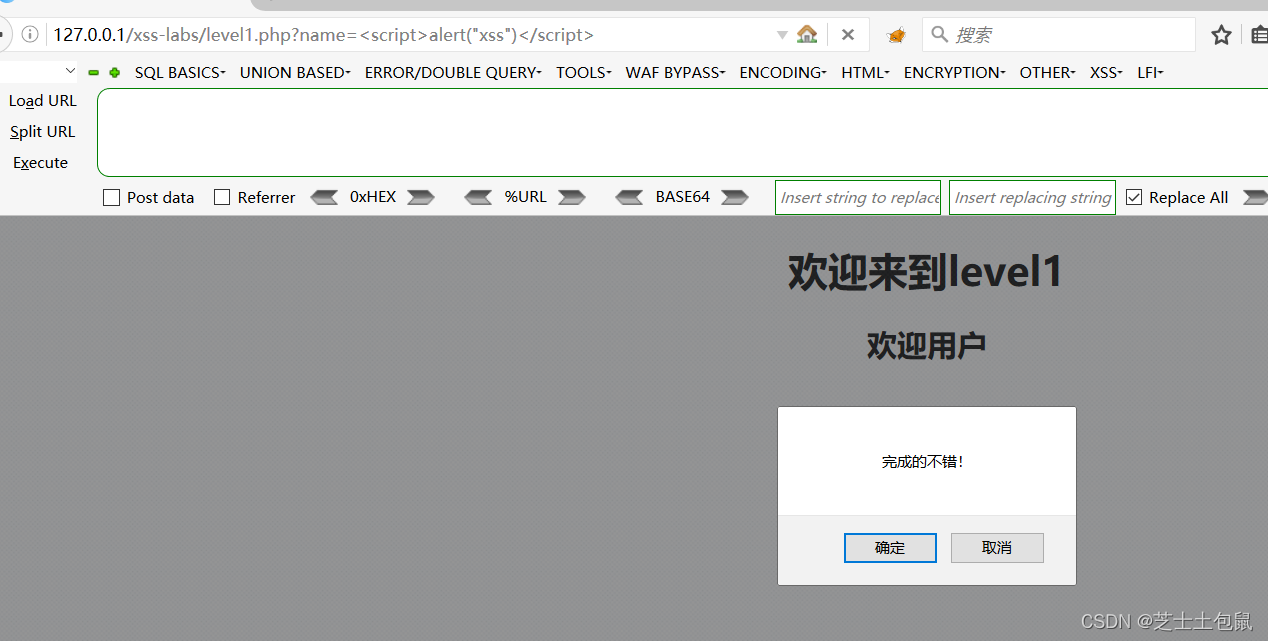Click the 欢迎来到level1 heading
This screenshot has height=641, width=1268.
click(x=925, y=272)
